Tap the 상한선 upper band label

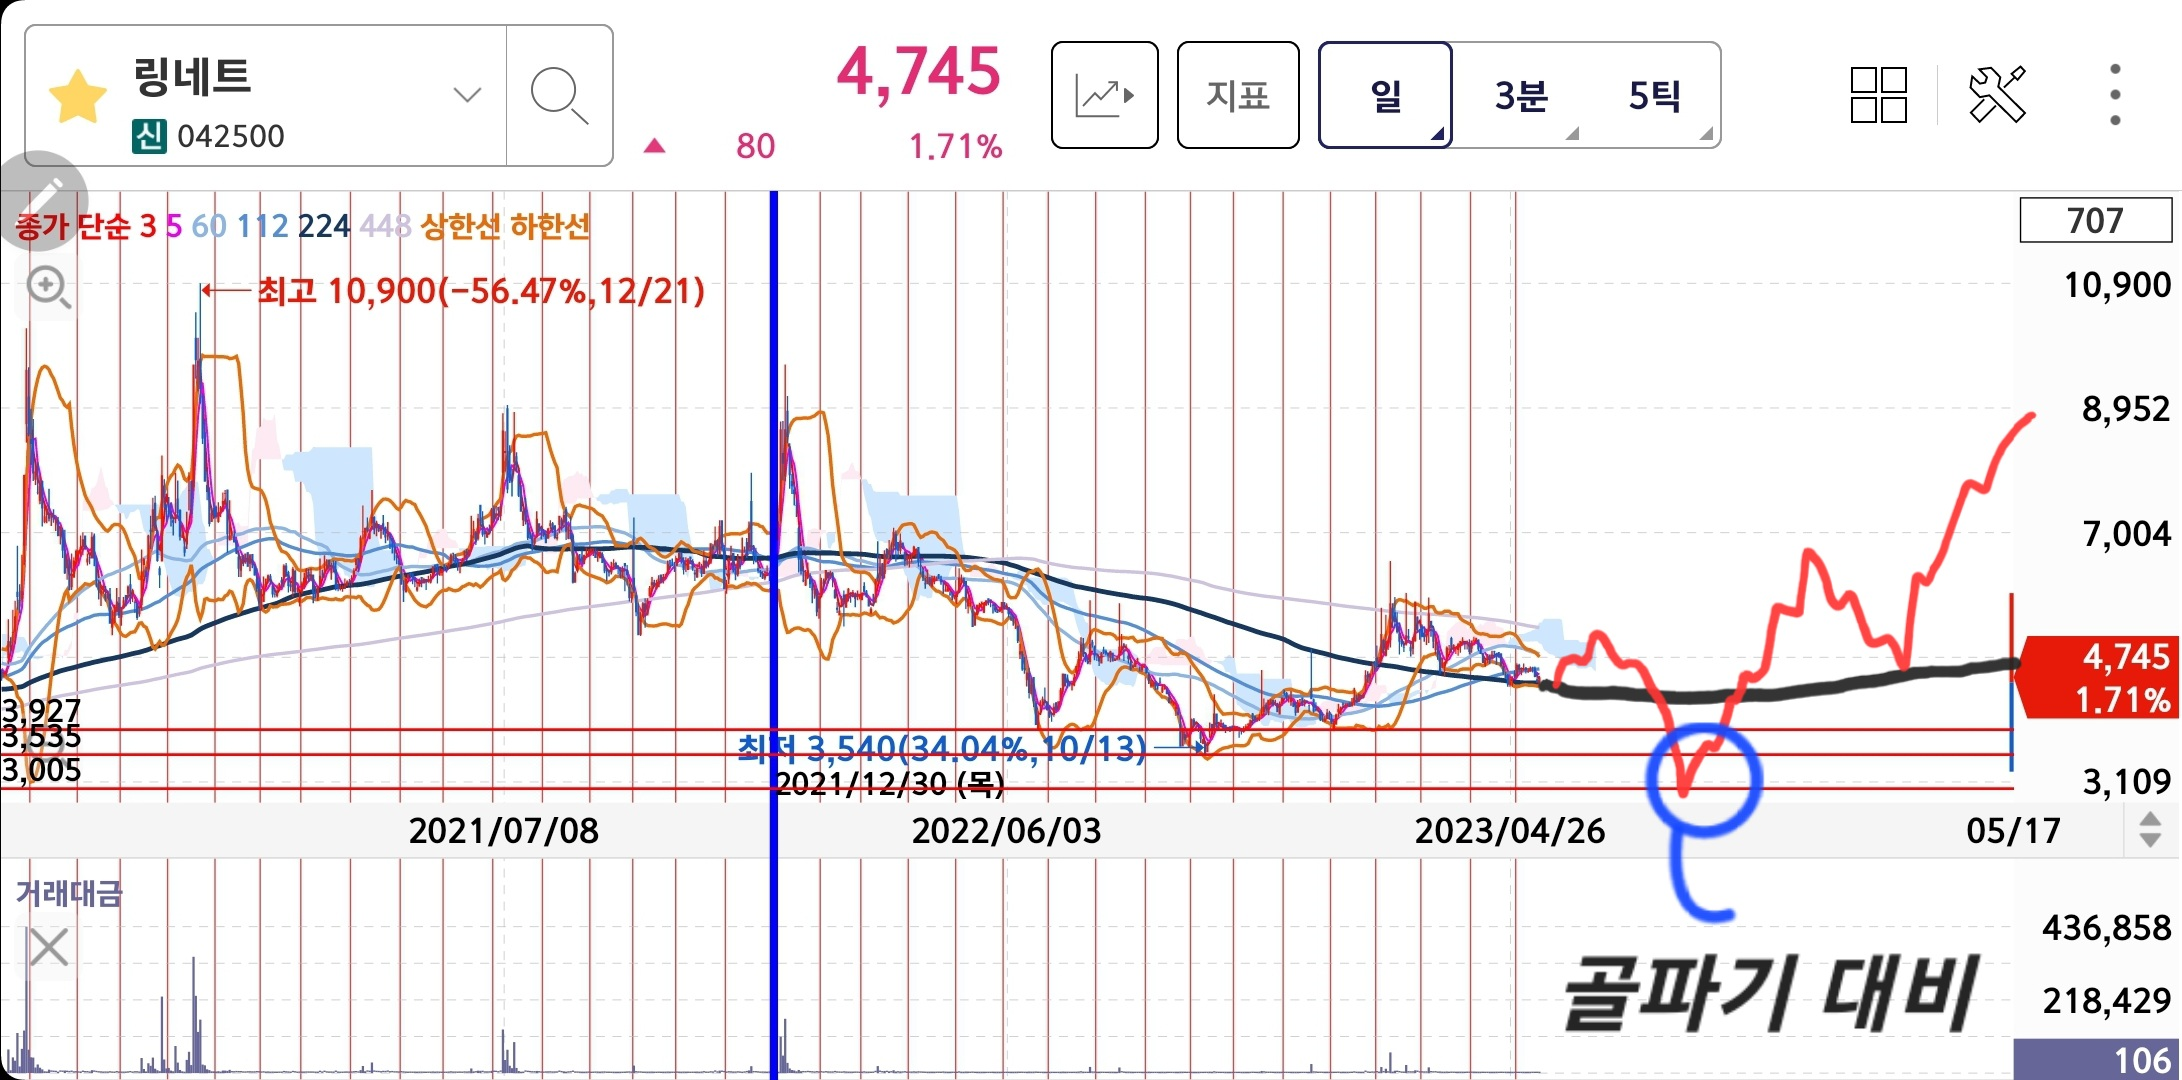click(x=460, y=227)
